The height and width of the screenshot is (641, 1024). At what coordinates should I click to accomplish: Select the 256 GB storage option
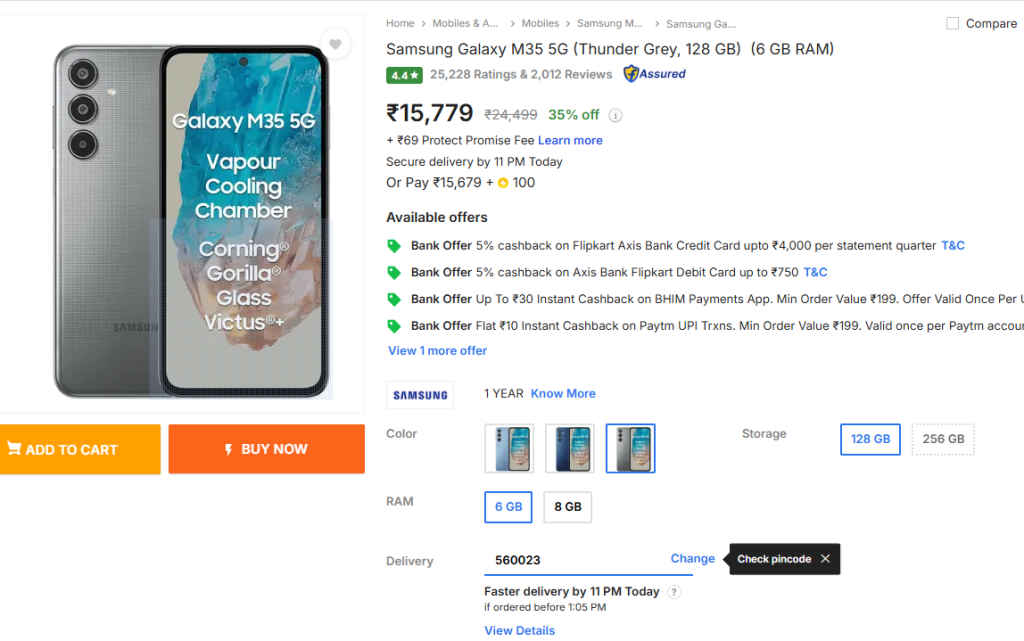[x=942, y=439]
